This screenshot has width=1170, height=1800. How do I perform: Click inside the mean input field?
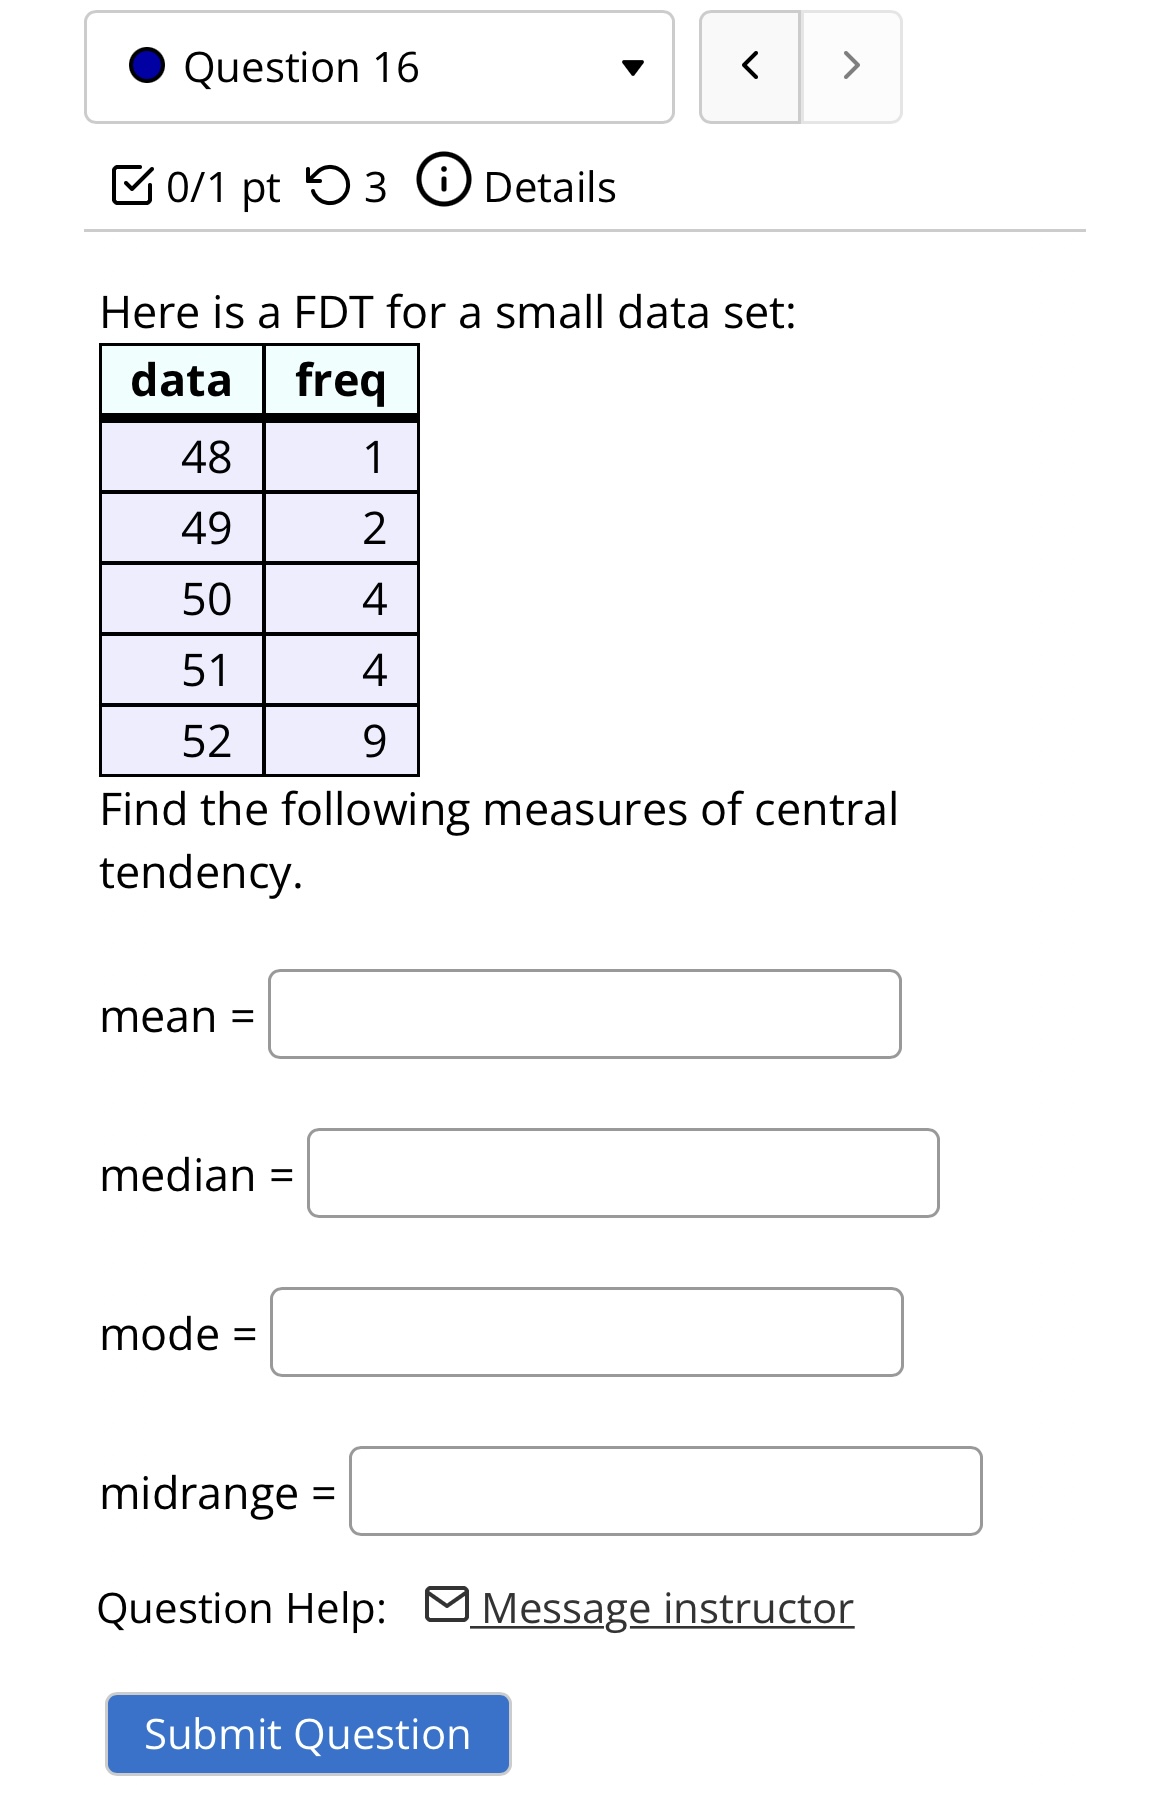pos(583,1014)
